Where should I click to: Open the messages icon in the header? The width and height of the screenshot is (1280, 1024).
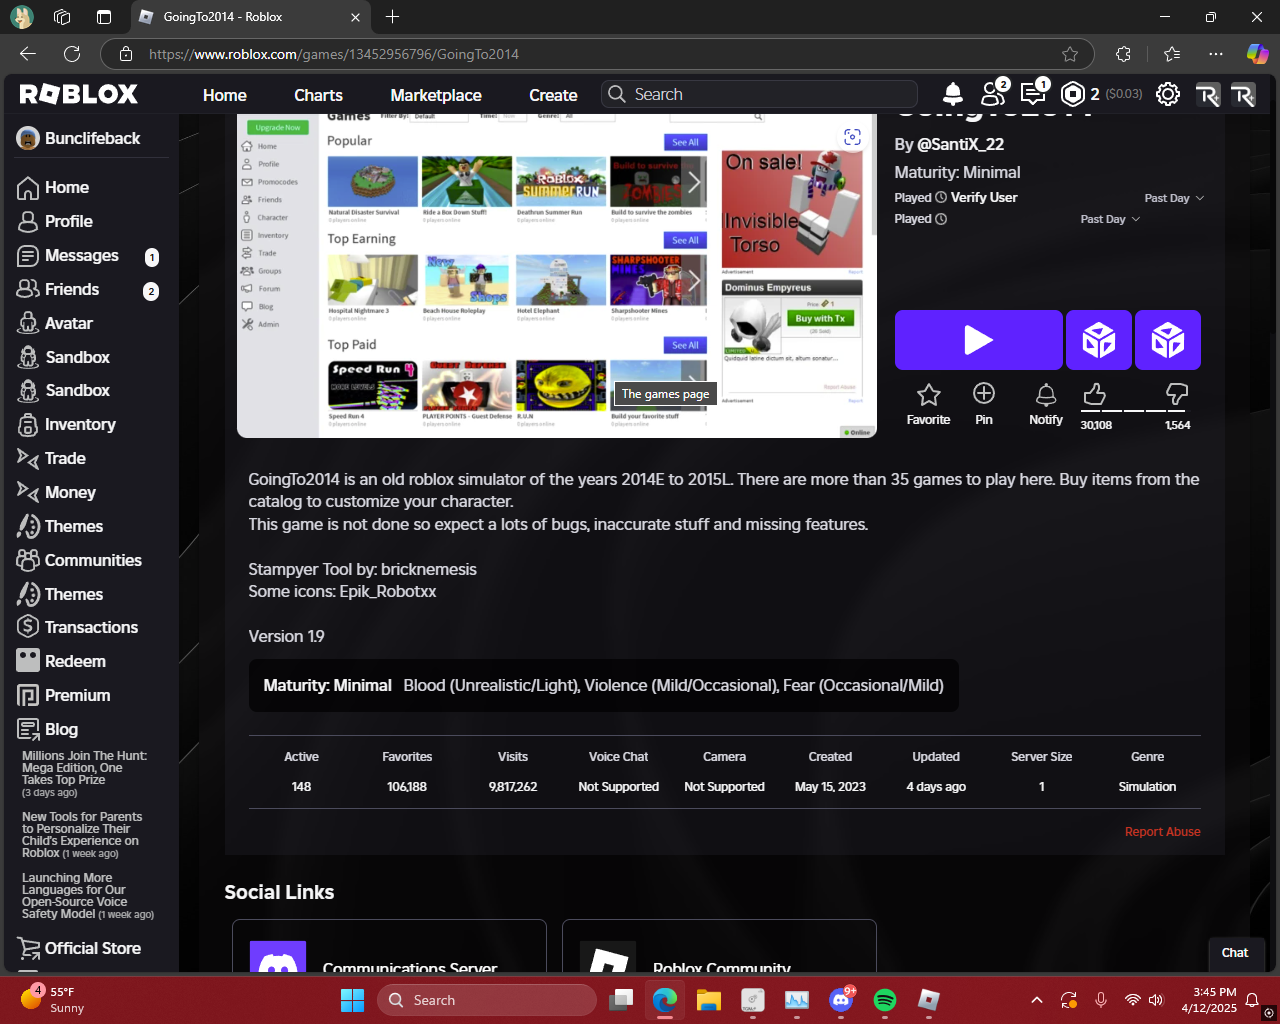(x=1033, y=94)
